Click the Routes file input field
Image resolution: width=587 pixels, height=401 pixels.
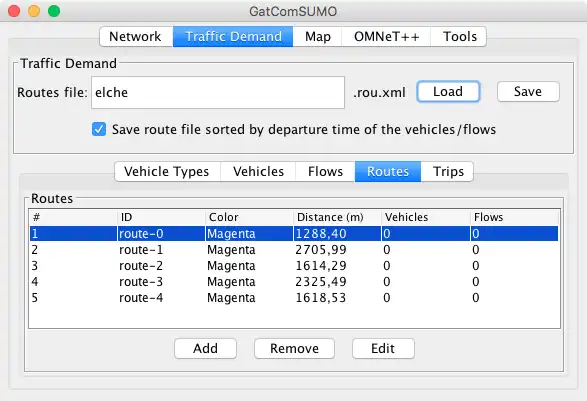tap(218, 92)
